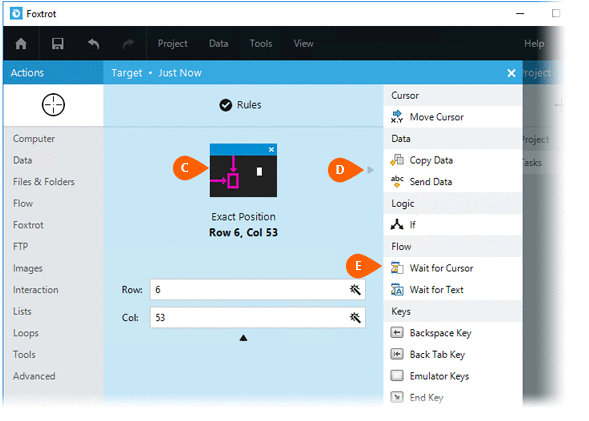This screenshot has width=589, height=421.
Task: Close the Target panel with the X
Action: 511,73
